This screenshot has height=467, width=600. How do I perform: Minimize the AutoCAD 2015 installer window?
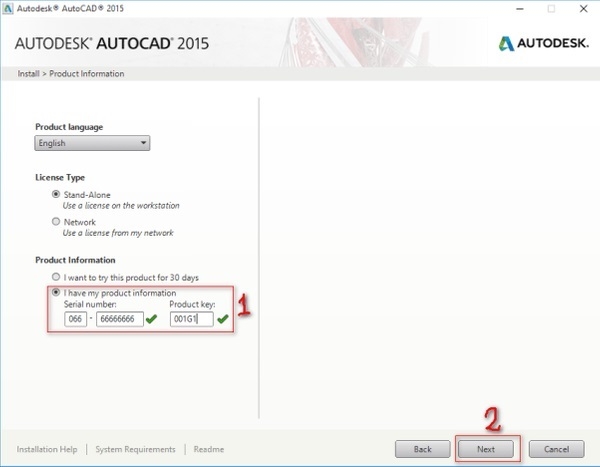pos(521,8)
